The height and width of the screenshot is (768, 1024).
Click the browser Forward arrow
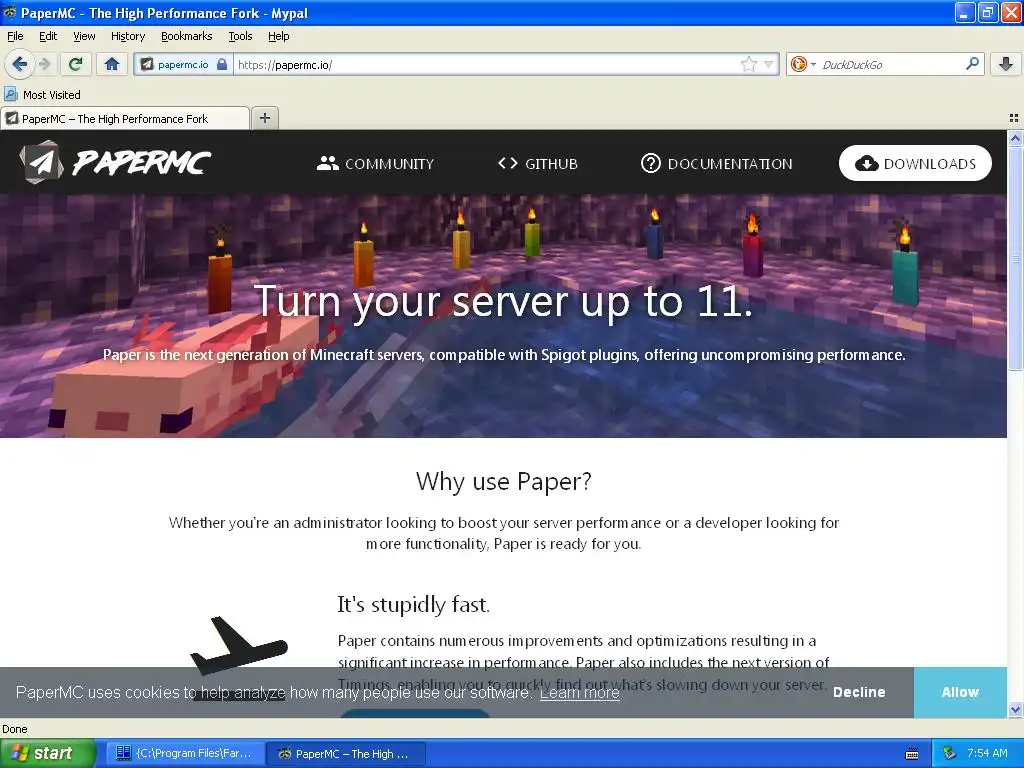pyautogui.click(x=44, y=64)
